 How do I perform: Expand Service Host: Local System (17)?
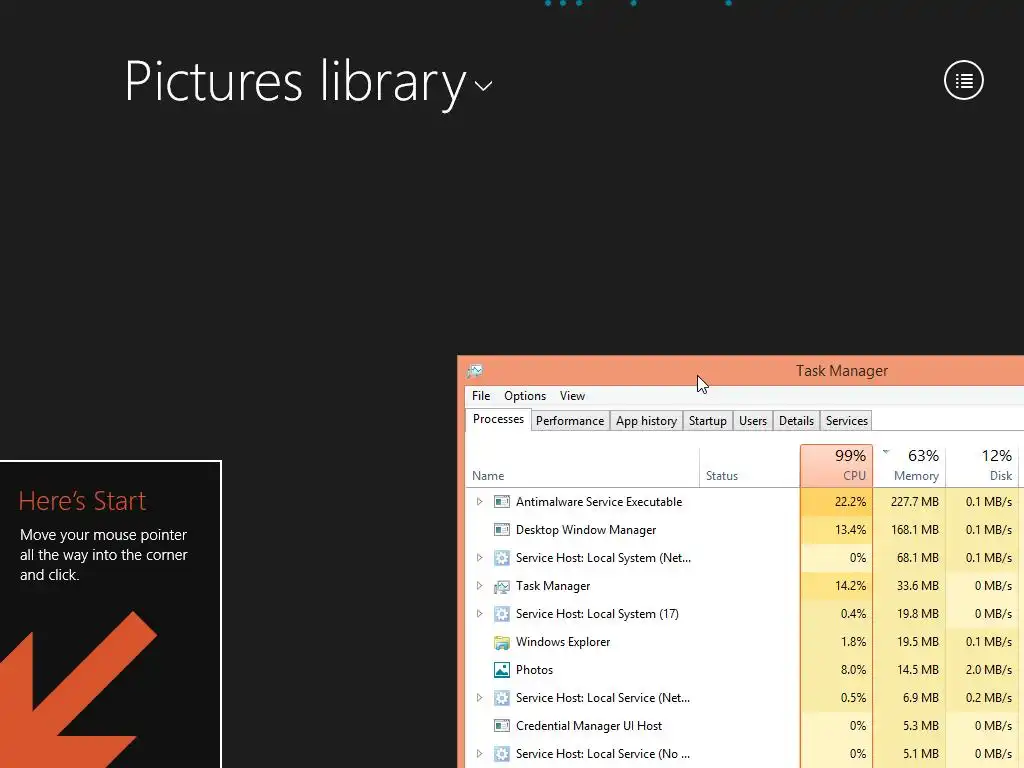[x=479, y=614]
